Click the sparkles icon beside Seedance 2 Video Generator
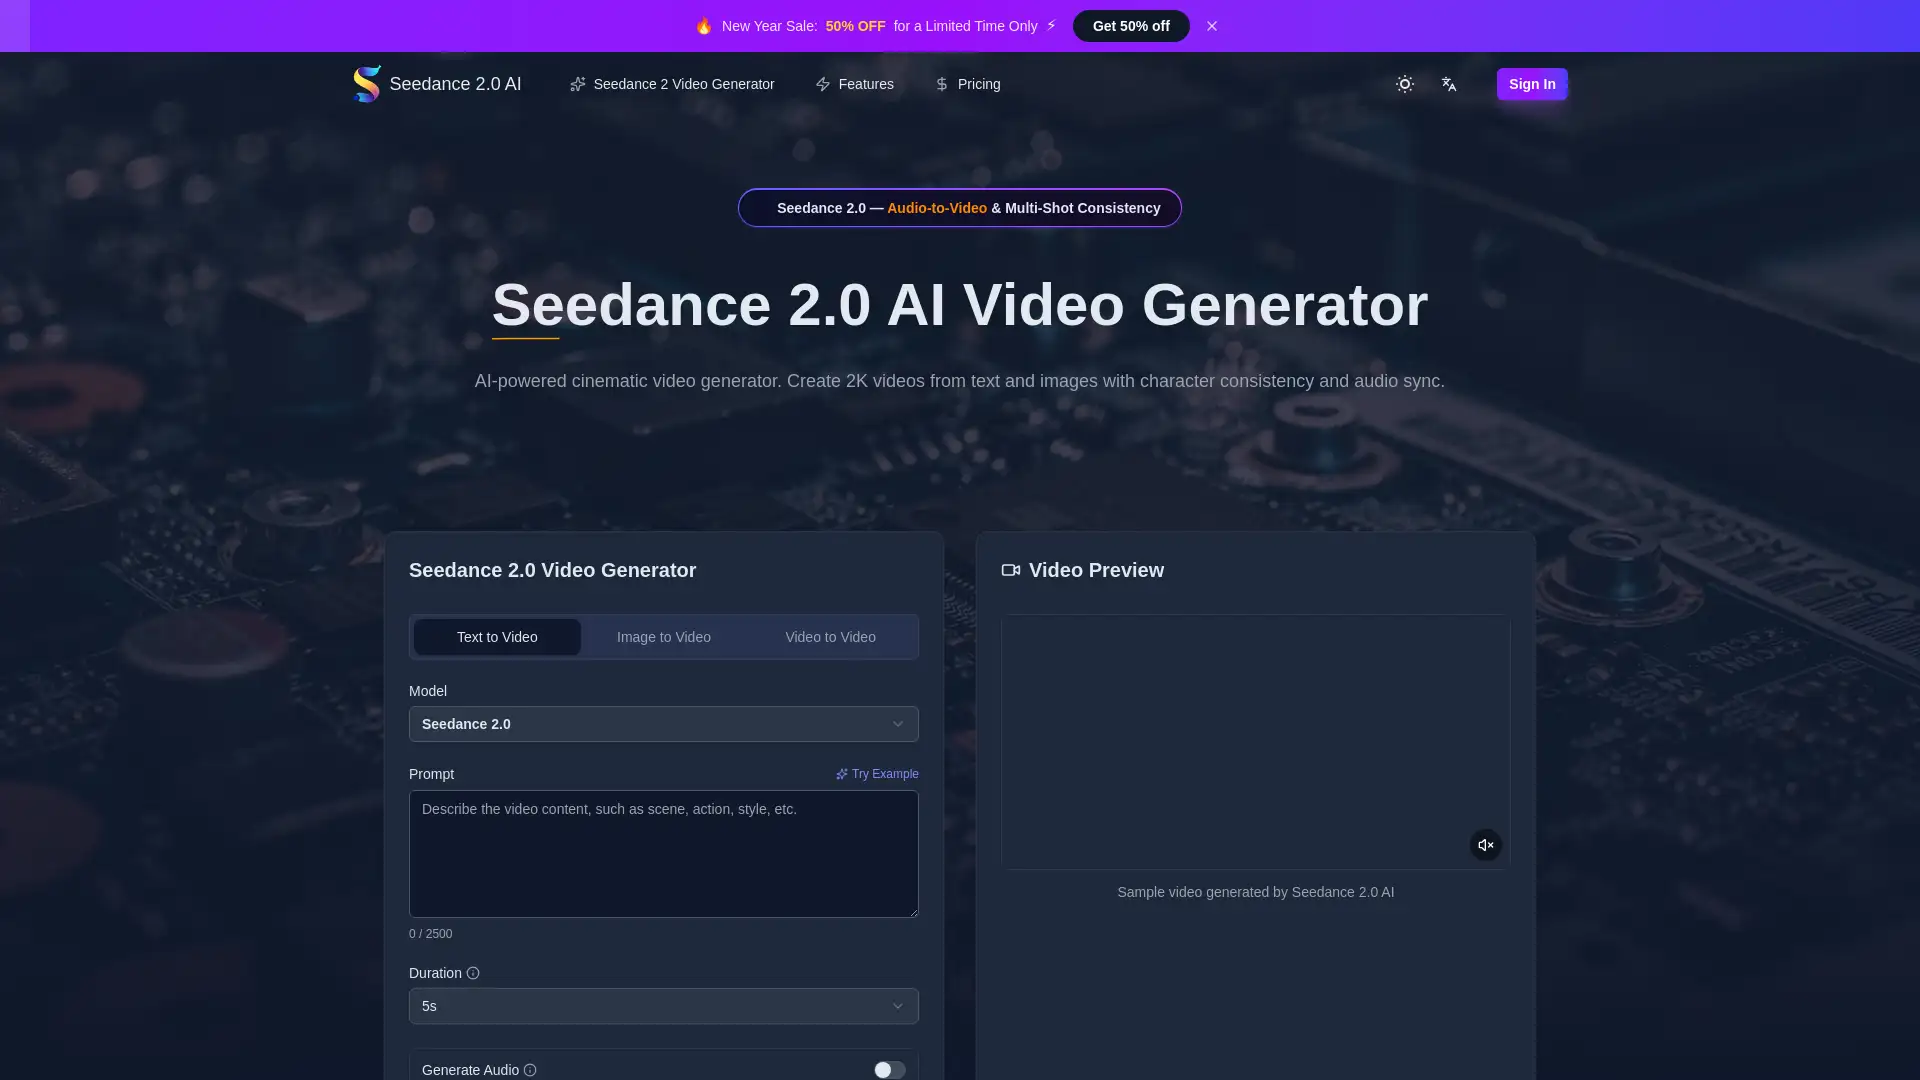 point(578,84)
